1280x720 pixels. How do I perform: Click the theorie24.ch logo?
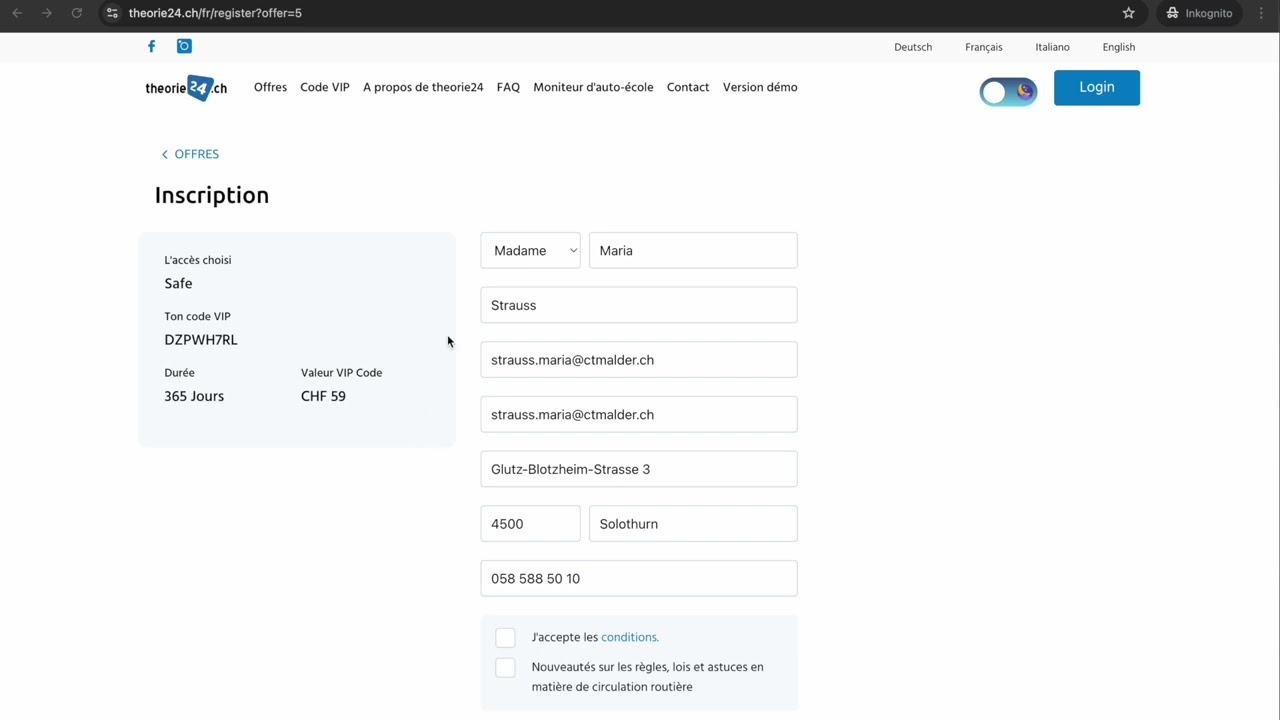(x=186, y=88)
